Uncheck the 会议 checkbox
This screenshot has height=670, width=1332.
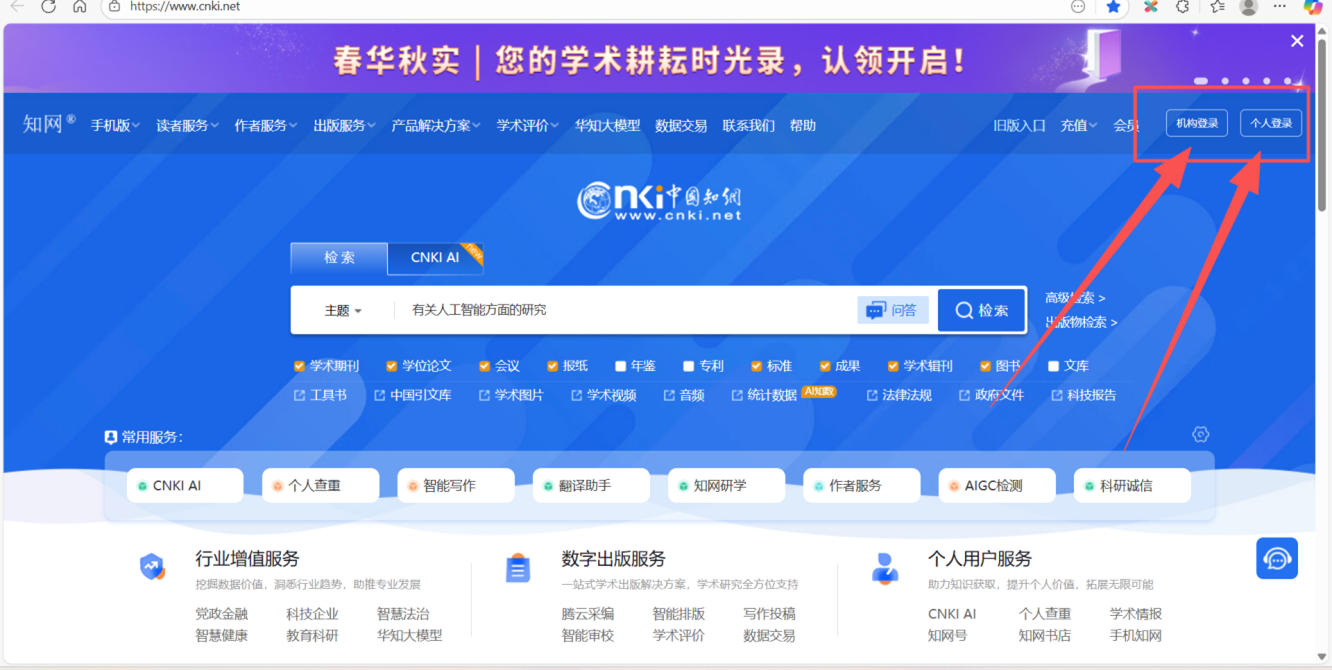[484, 366]
